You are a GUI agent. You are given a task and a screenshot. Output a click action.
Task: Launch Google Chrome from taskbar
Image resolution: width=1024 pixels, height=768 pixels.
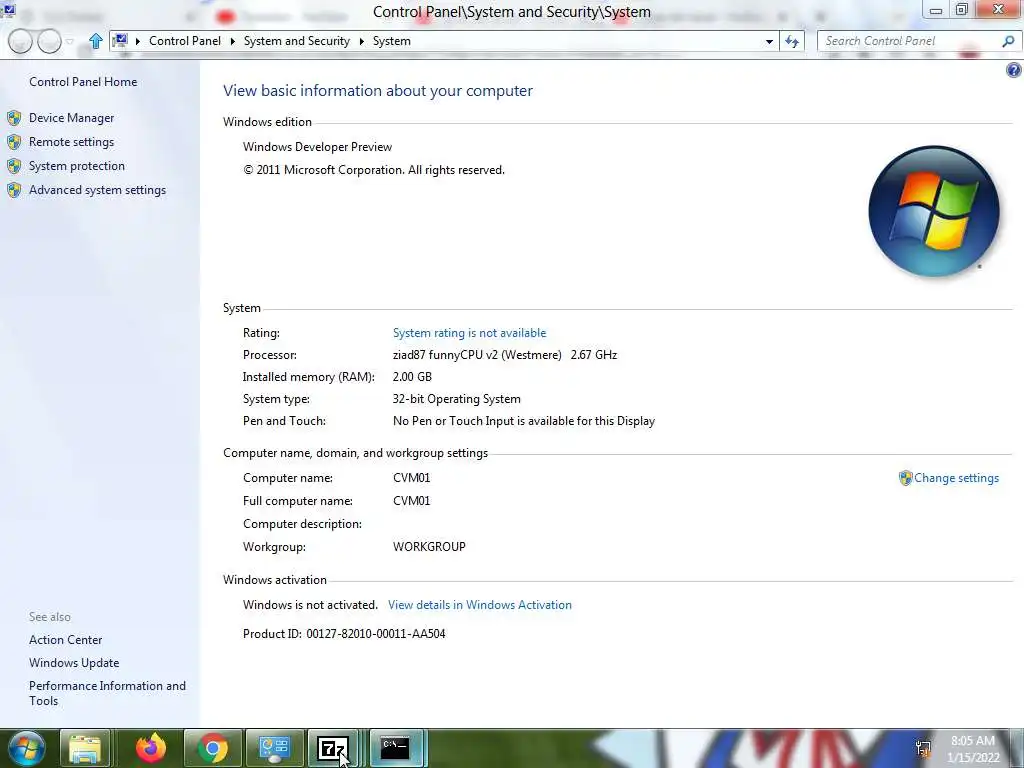pyautogui.click(x=213, y=748)
